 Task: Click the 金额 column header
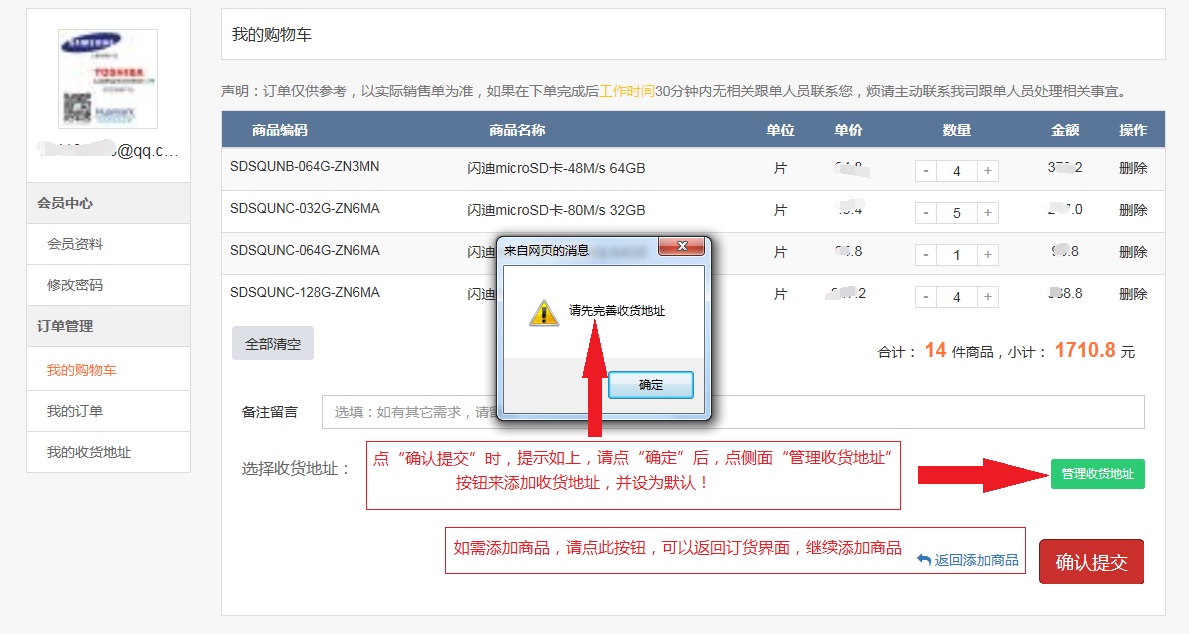pyautogui.click(x=1065, y=130)
